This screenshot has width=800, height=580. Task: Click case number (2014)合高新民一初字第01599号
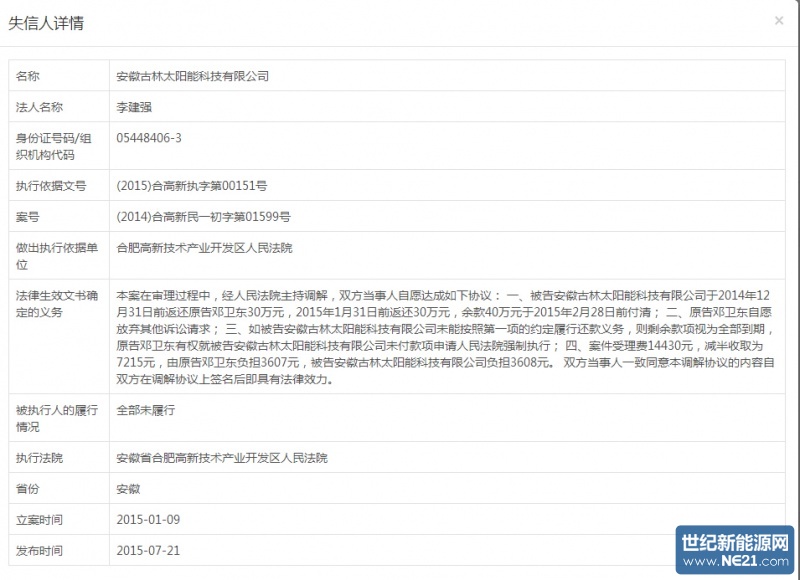(203, 216)
